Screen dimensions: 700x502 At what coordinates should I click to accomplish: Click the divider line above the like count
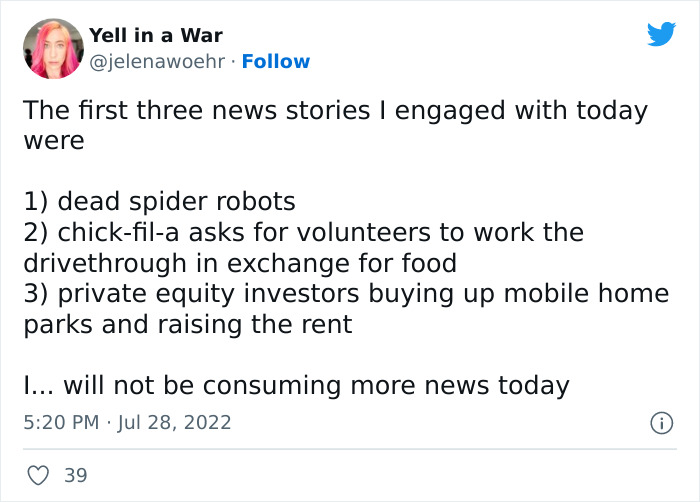349,449
